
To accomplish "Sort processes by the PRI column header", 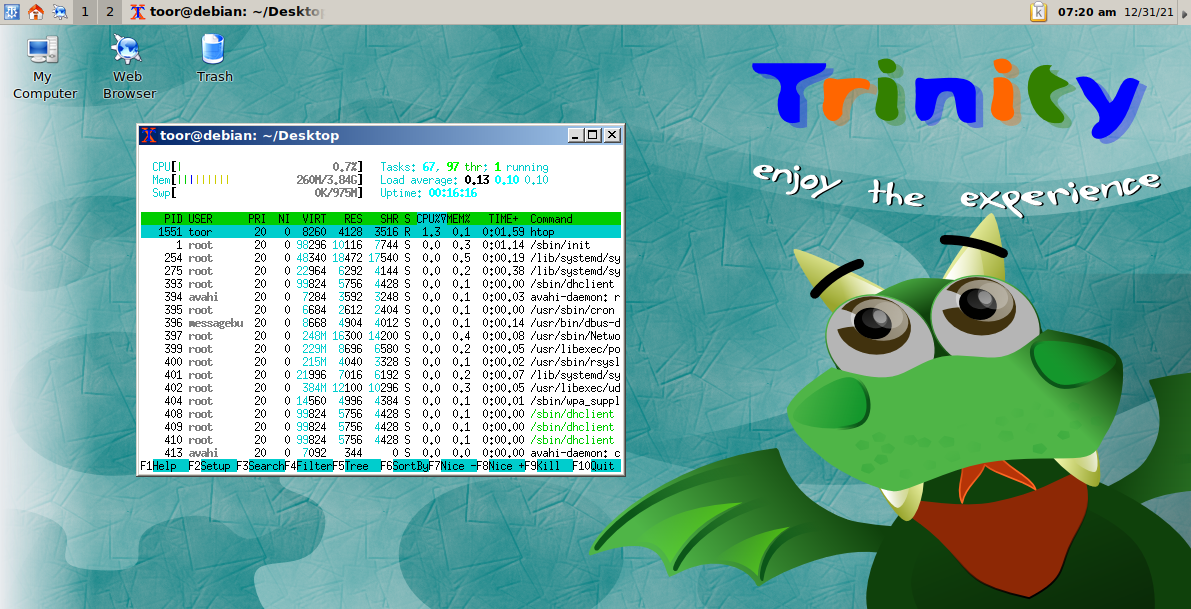I will coord(257,219).
